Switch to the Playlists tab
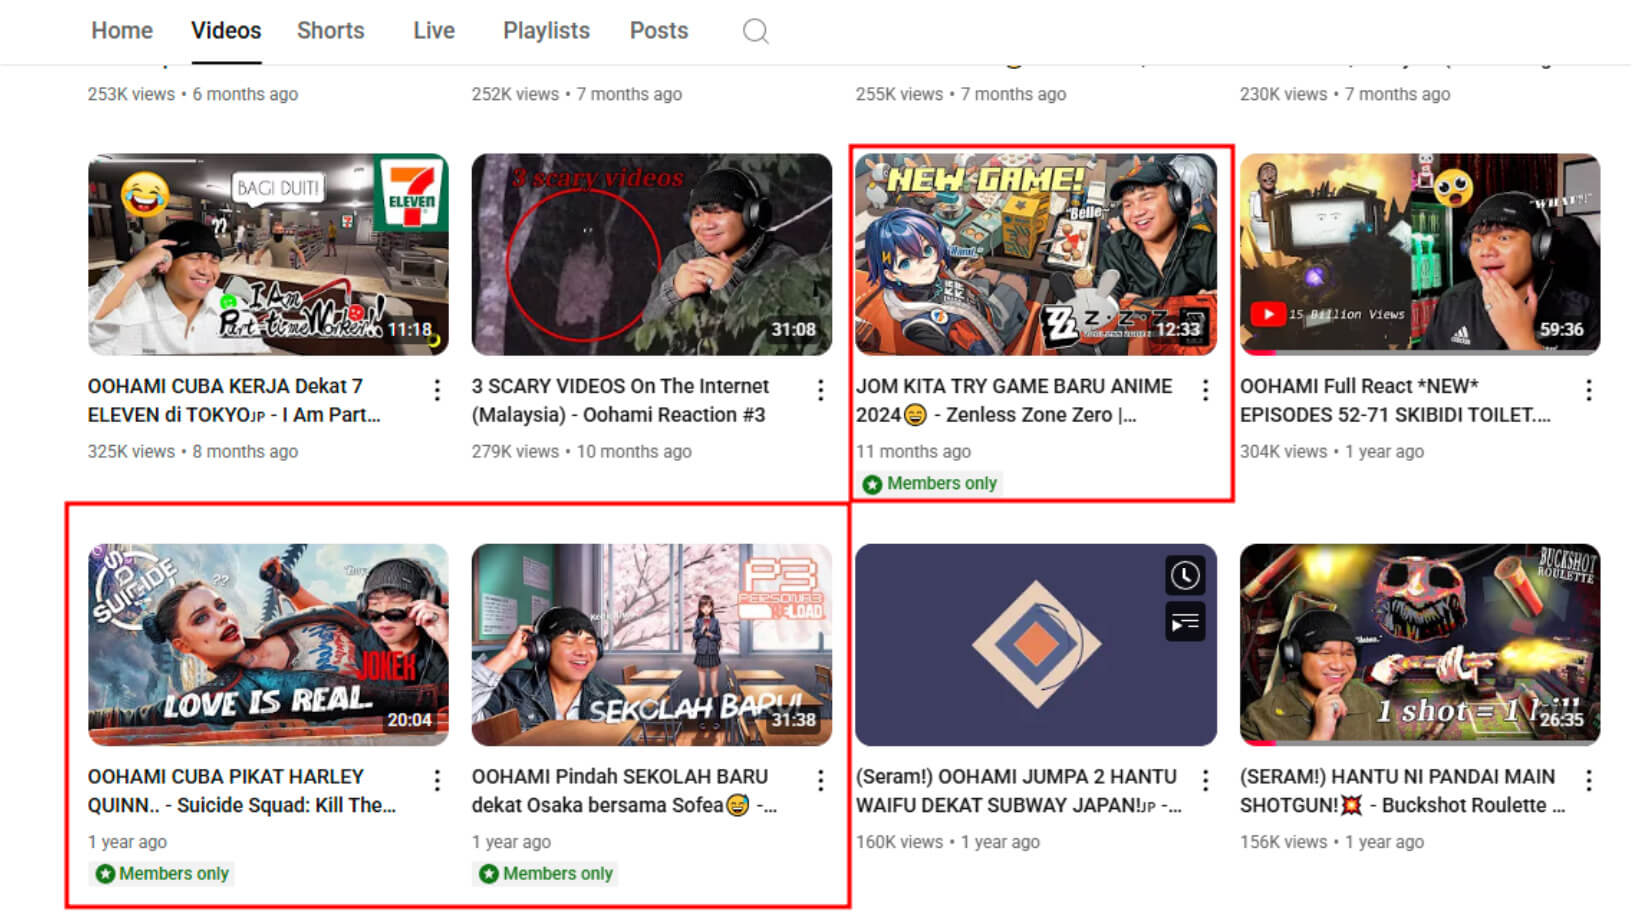1640x924 pixels. click(546, 31)
